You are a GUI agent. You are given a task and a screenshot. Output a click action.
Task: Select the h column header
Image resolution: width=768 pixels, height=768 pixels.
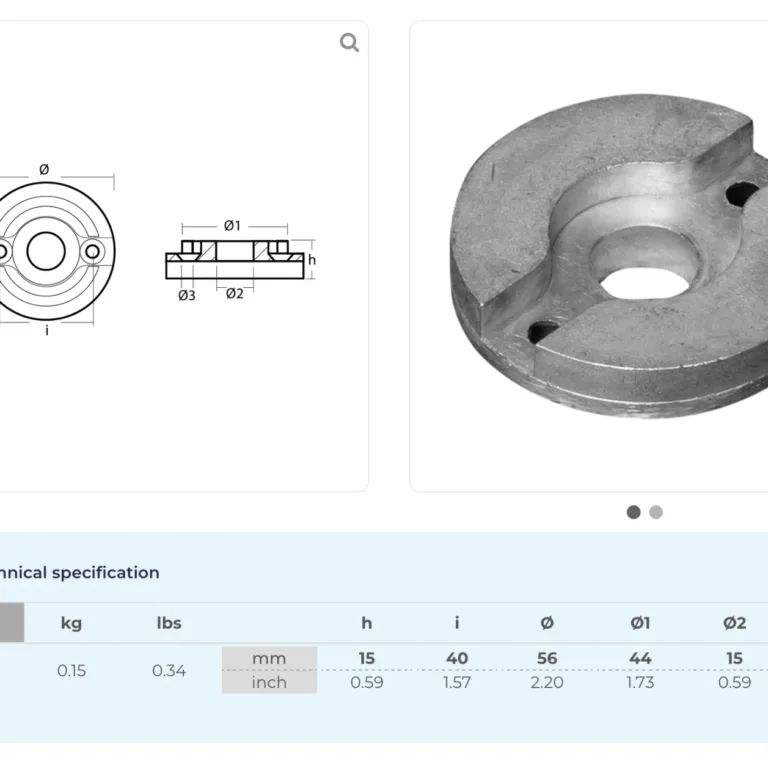(x=367, y=623)
